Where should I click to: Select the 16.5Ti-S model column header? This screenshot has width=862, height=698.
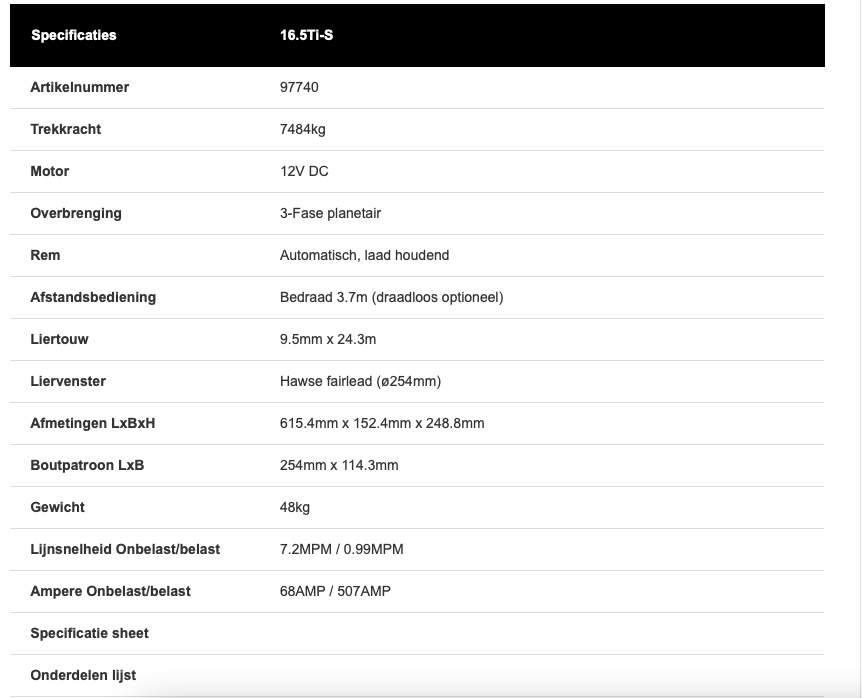[306, 35]
